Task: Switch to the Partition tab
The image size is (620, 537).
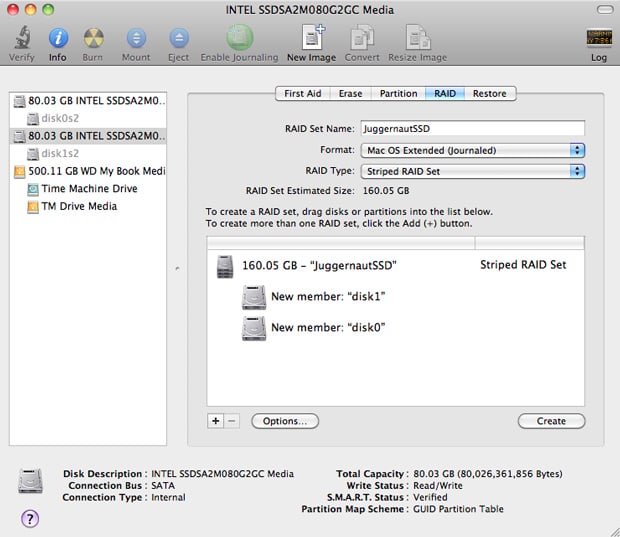Action: click(398, 94)
